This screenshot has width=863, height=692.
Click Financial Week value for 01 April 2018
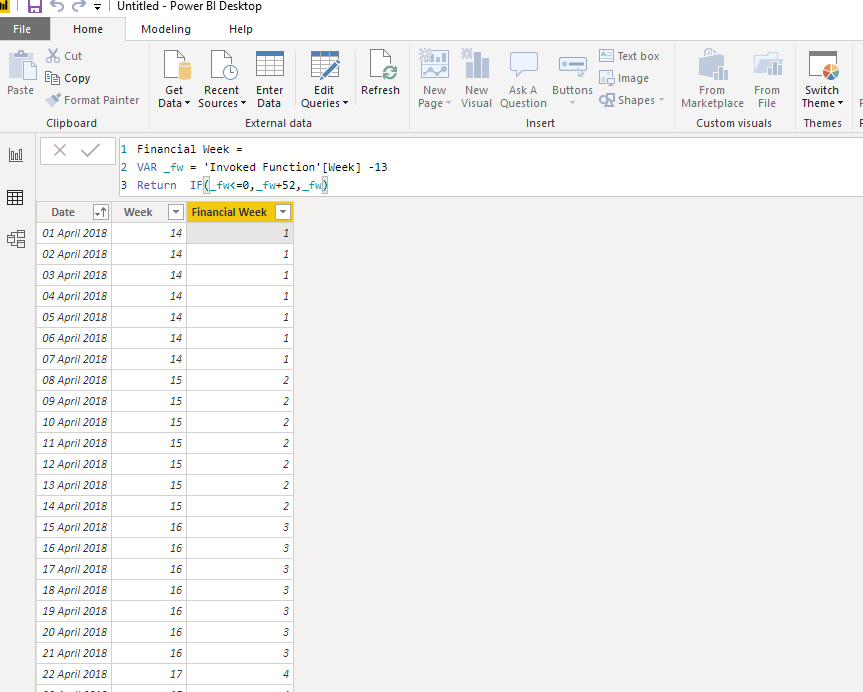[240, 233]
